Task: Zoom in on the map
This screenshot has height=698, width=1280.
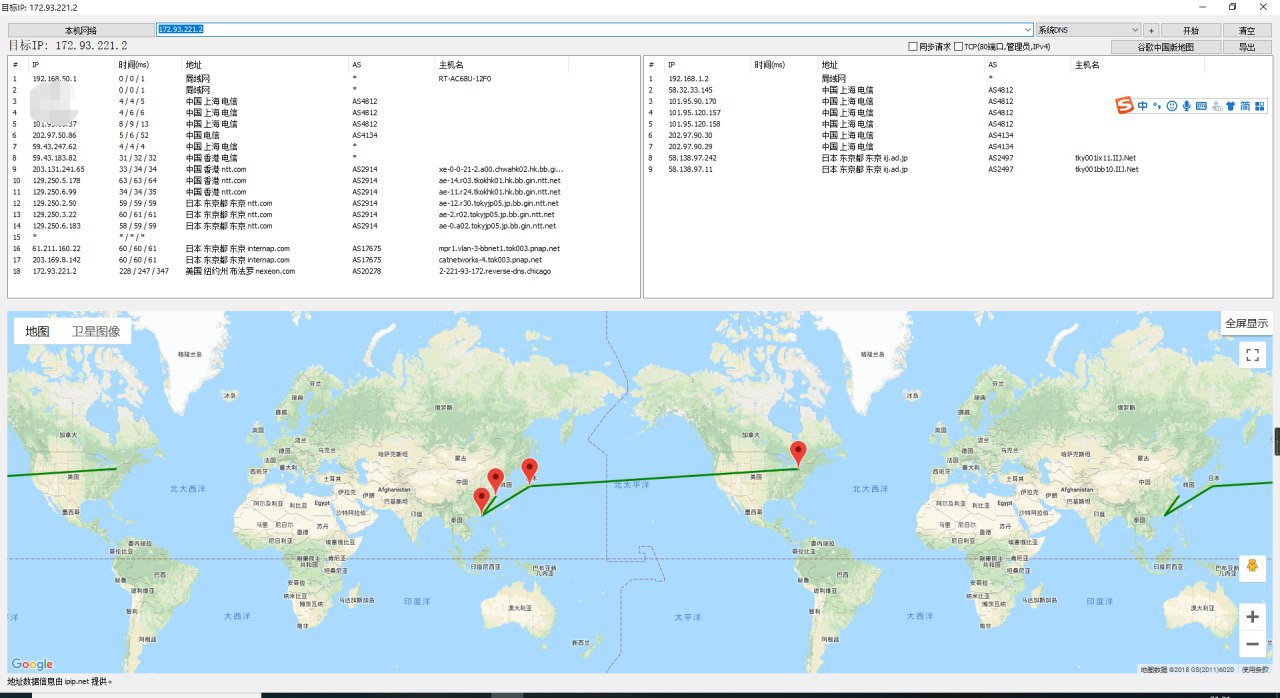Action: click(1252, 617)
